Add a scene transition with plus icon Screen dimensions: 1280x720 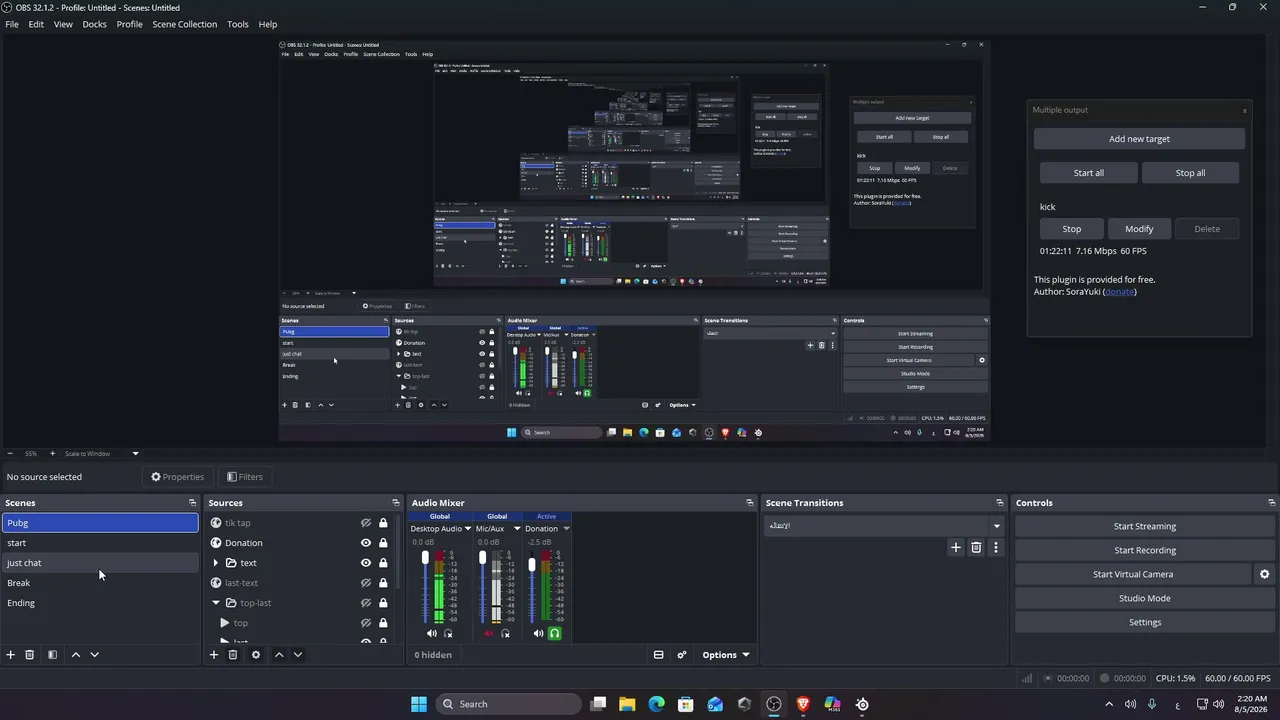click(956, 548)
